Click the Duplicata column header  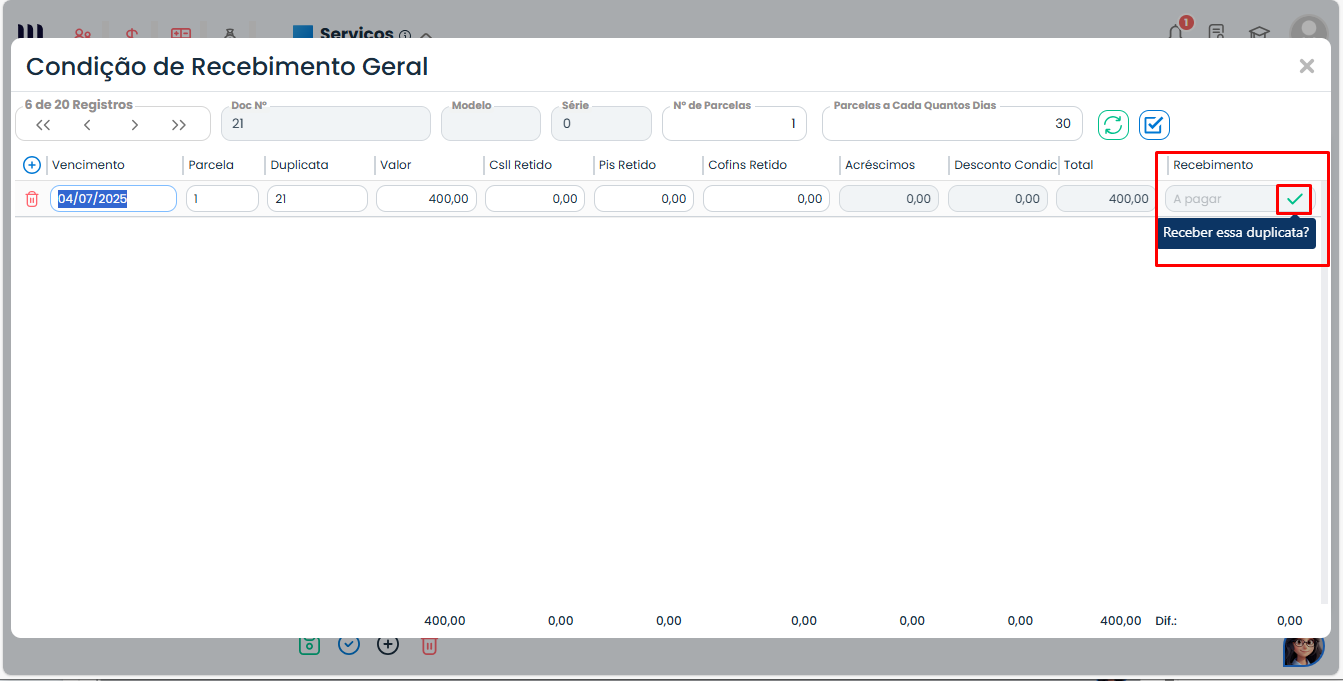(299, 165)
